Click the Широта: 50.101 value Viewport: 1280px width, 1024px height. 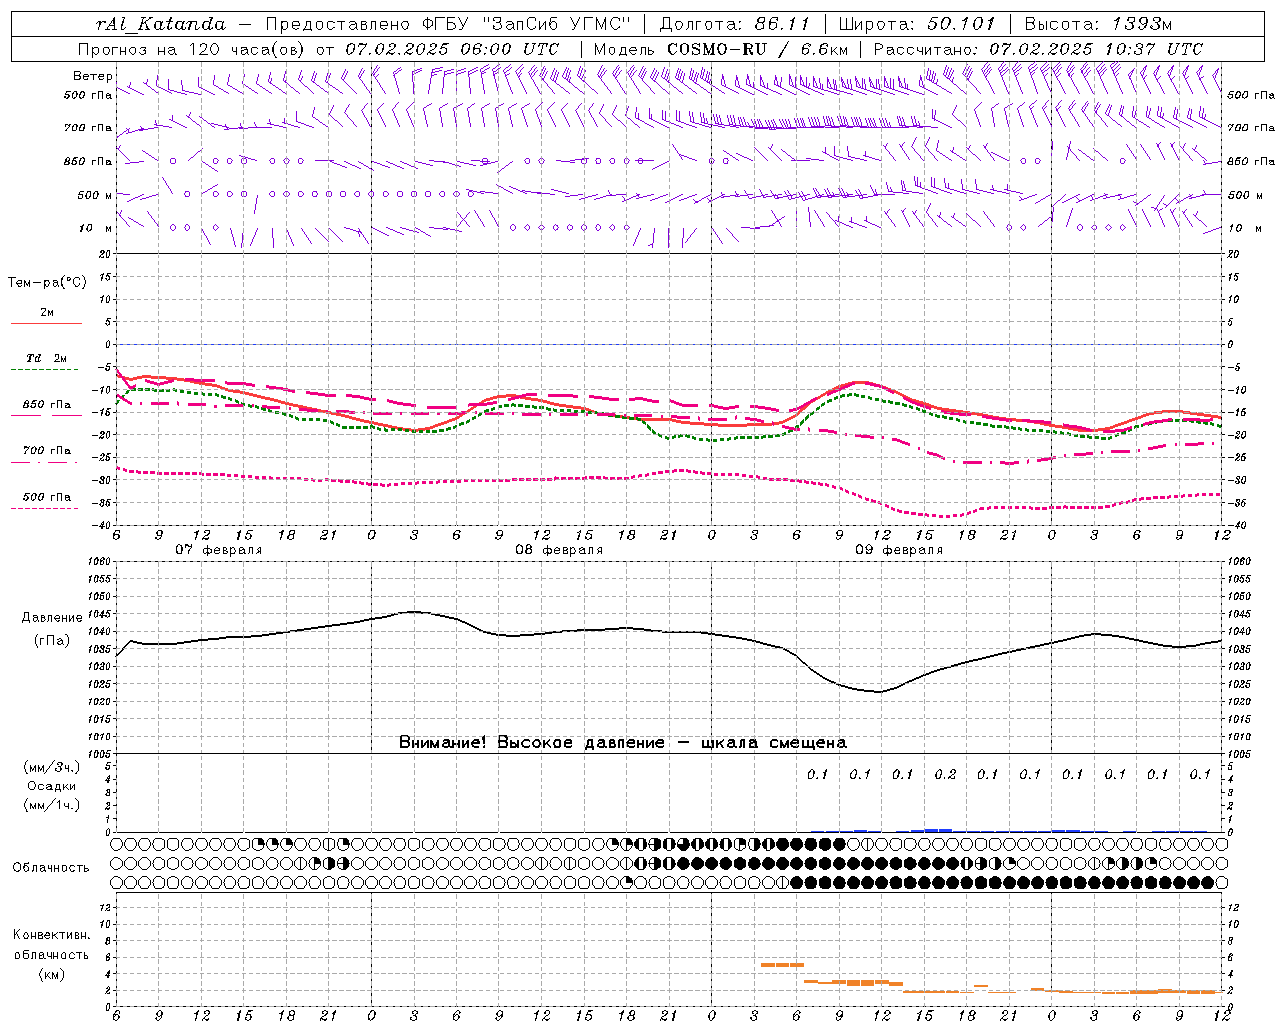[917, 23]
